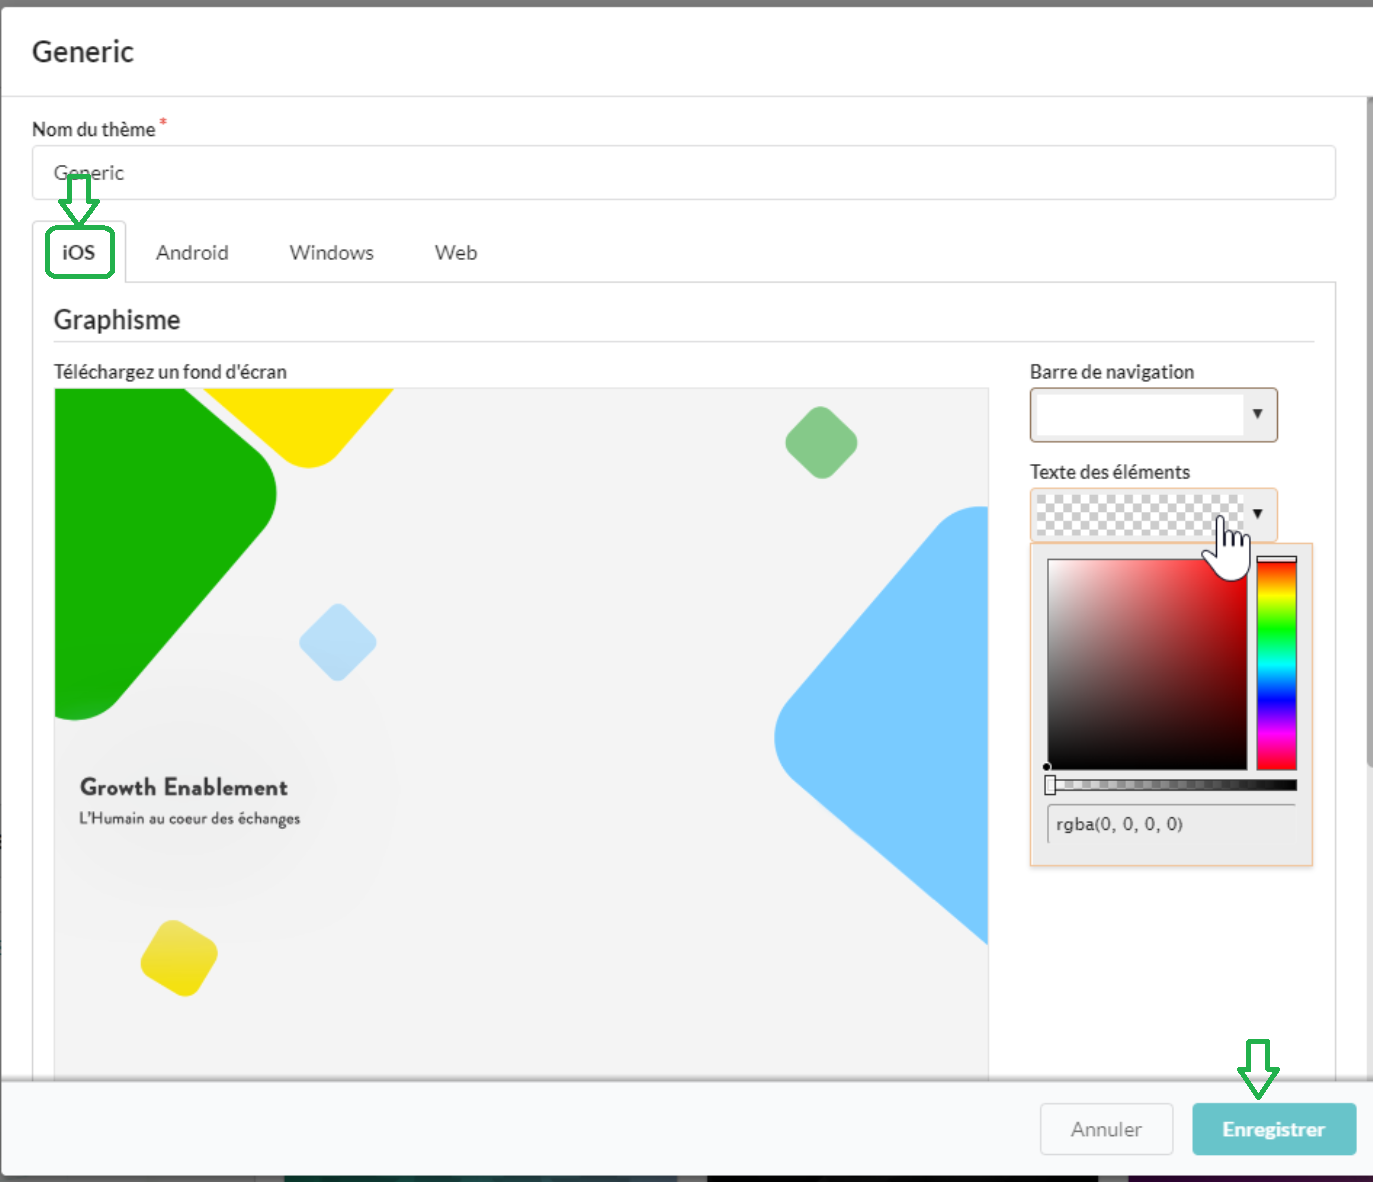Switch to the iOS tab
The width and height of the screenshot is (1373, 1182).
(79, 252)
